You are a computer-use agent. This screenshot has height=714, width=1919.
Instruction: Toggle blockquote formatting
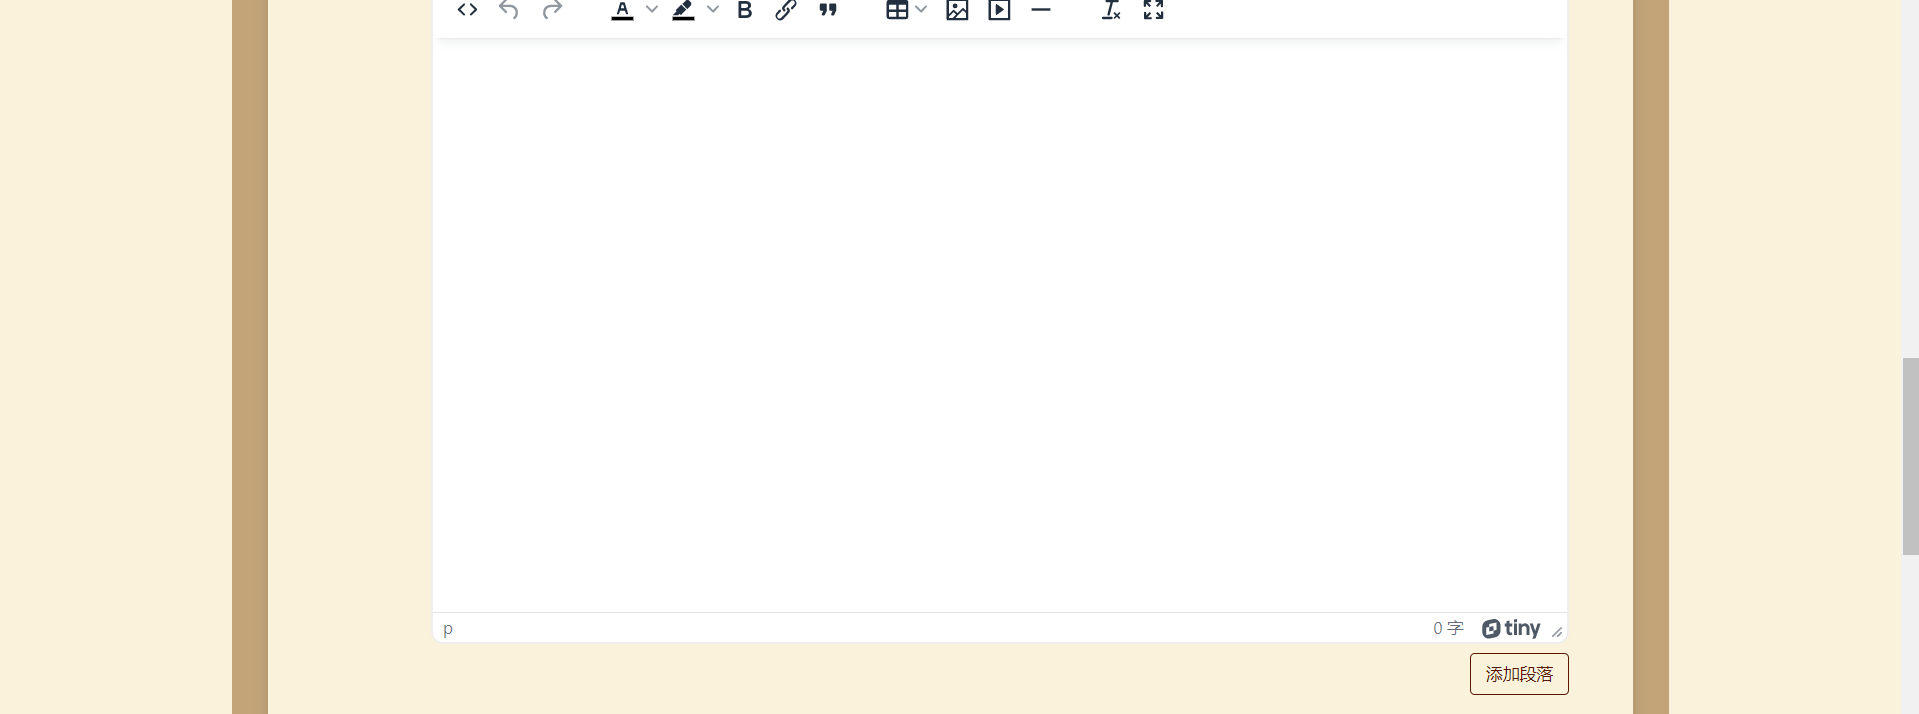click(x=828, y=10)
